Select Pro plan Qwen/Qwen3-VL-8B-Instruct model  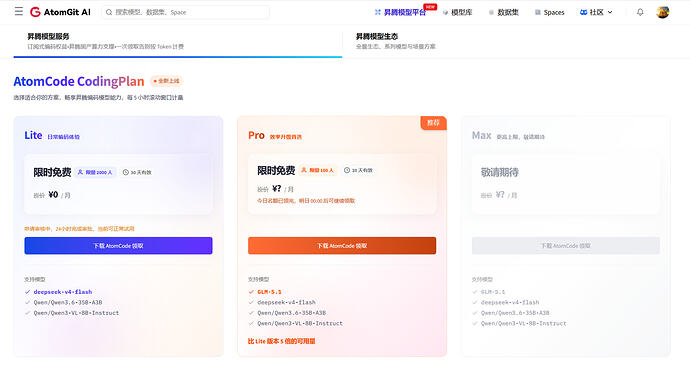pyautogui.click(x=300, y=324)
